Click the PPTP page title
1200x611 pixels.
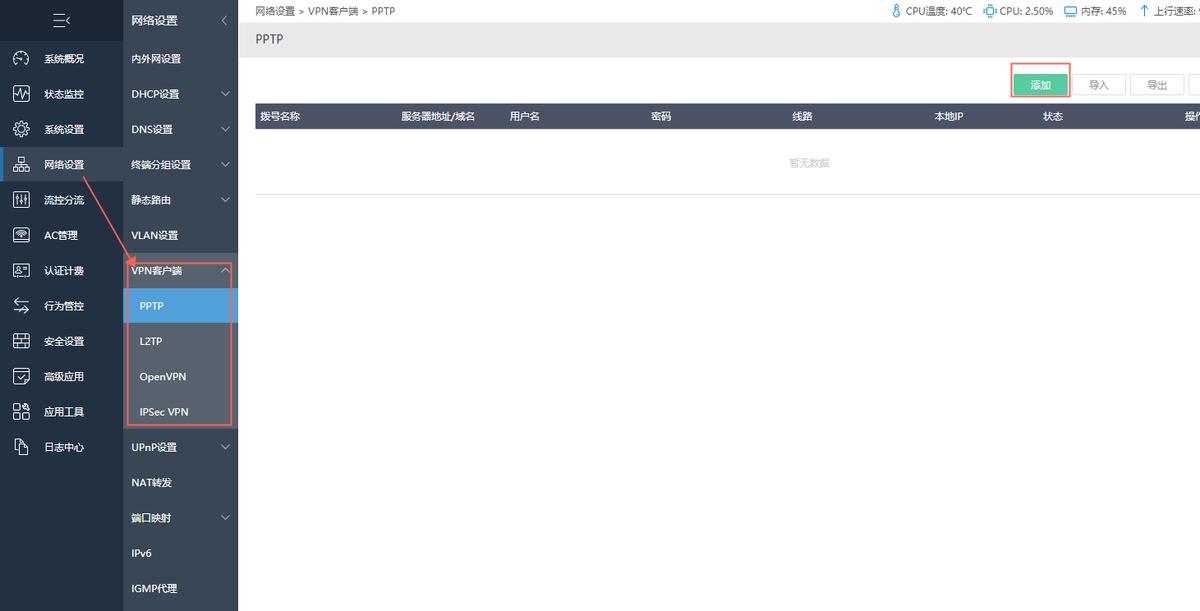click(271, 40)
